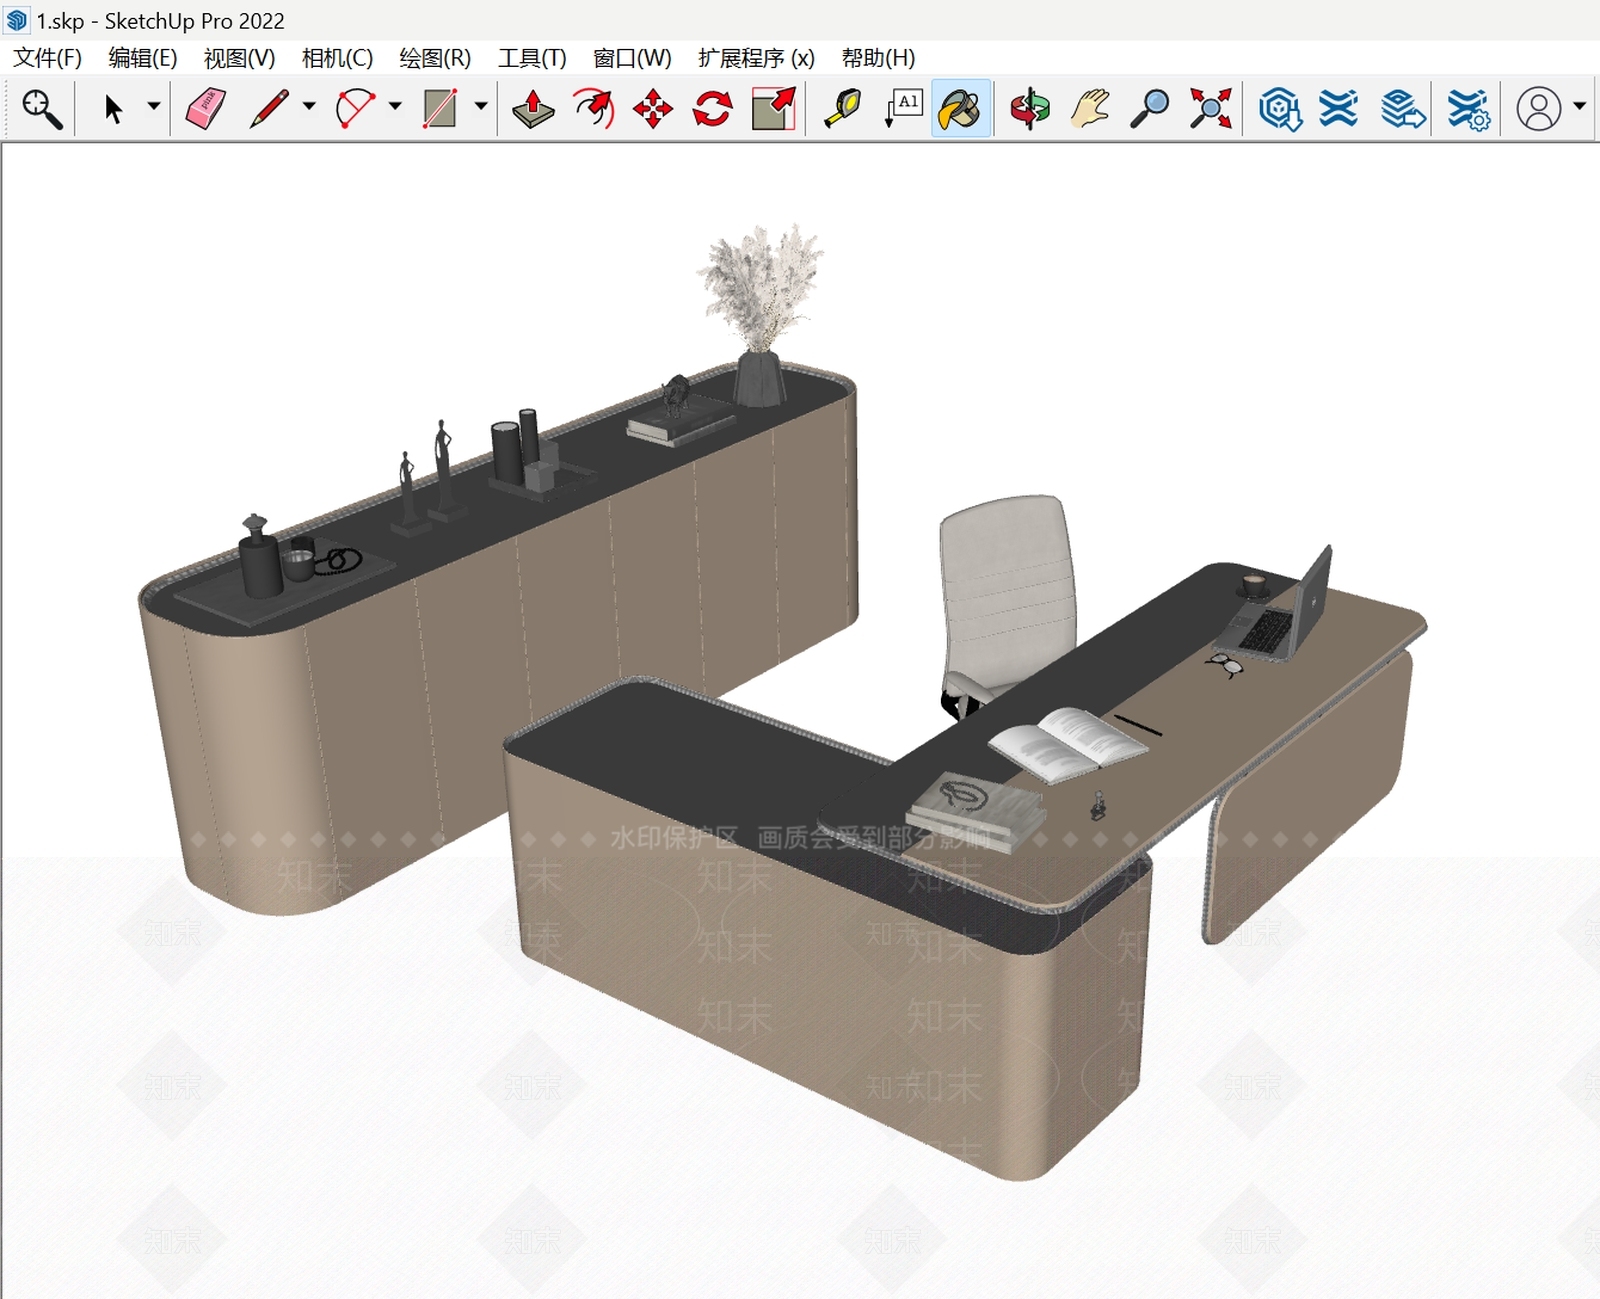The height and width of the screenshot is (1299, 1600).
Task: Click the user account profile icon
Action: coord(1539,108)
